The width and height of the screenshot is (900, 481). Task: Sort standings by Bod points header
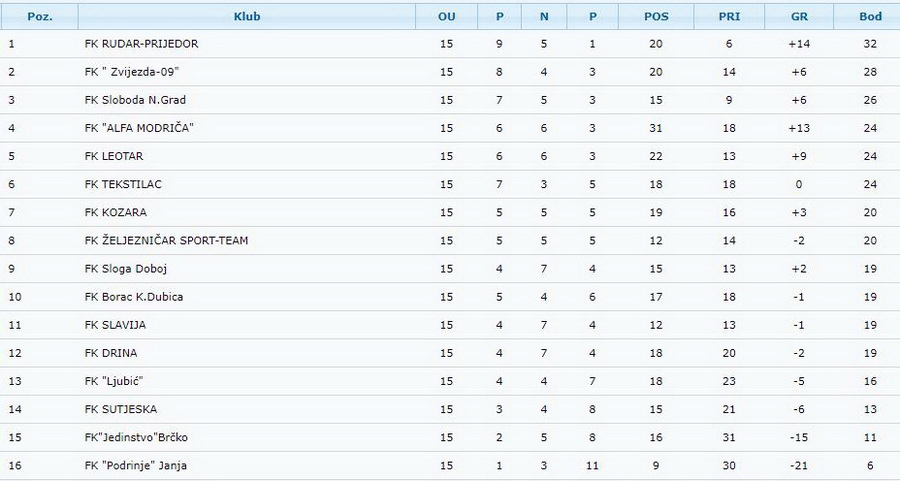[x=870, y=17]
